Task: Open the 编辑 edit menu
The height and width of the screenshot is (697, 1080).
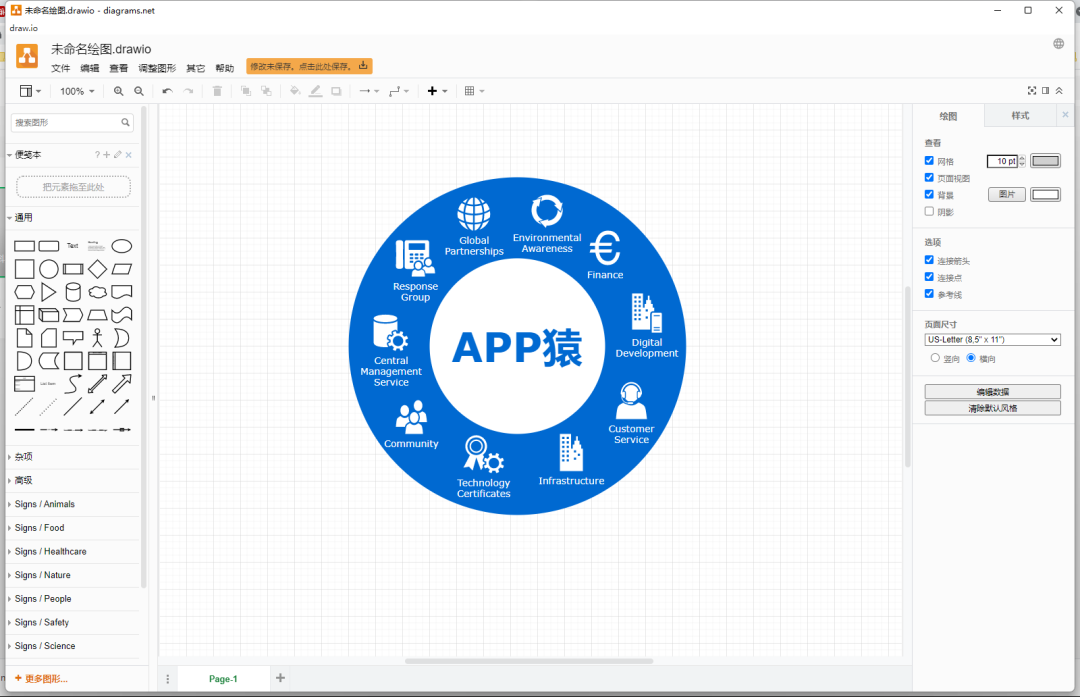Action: [90, 68]
